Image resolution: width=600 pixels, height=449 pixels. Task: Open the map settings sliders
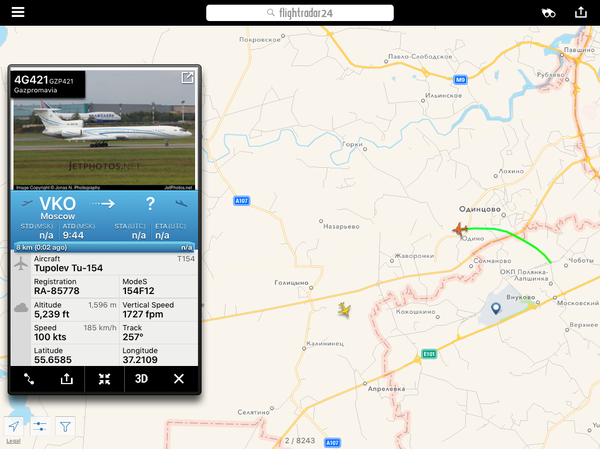(40, 426)
